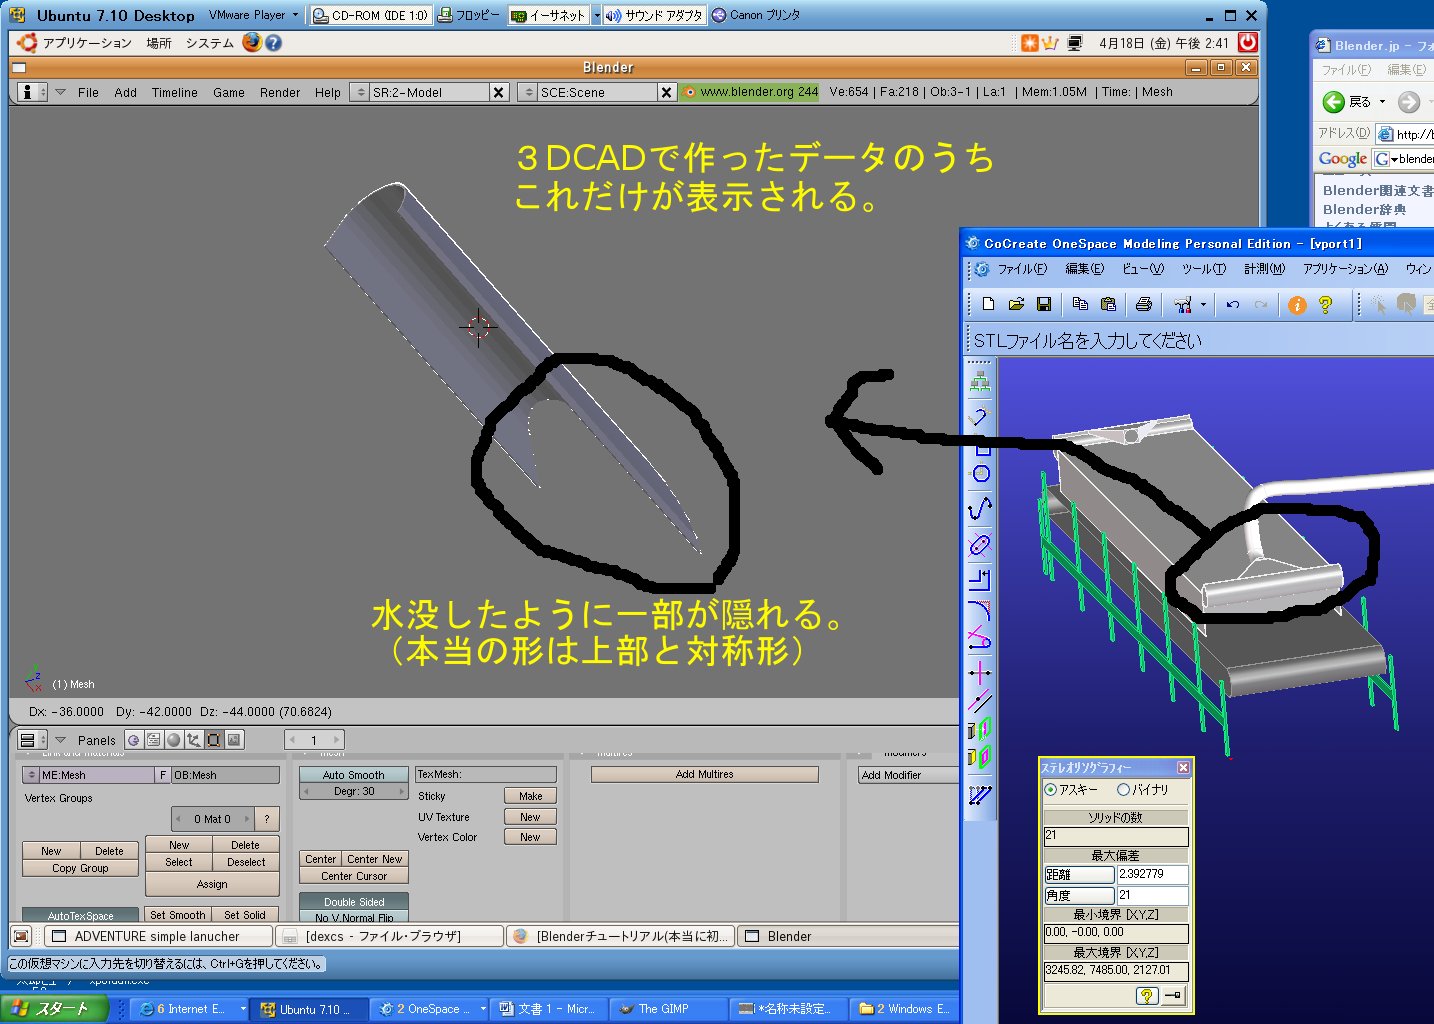The width and height of the screenshot is (1434, 1024).
Task: Open Blender Script context panel icon
Action: pos(154,740)
